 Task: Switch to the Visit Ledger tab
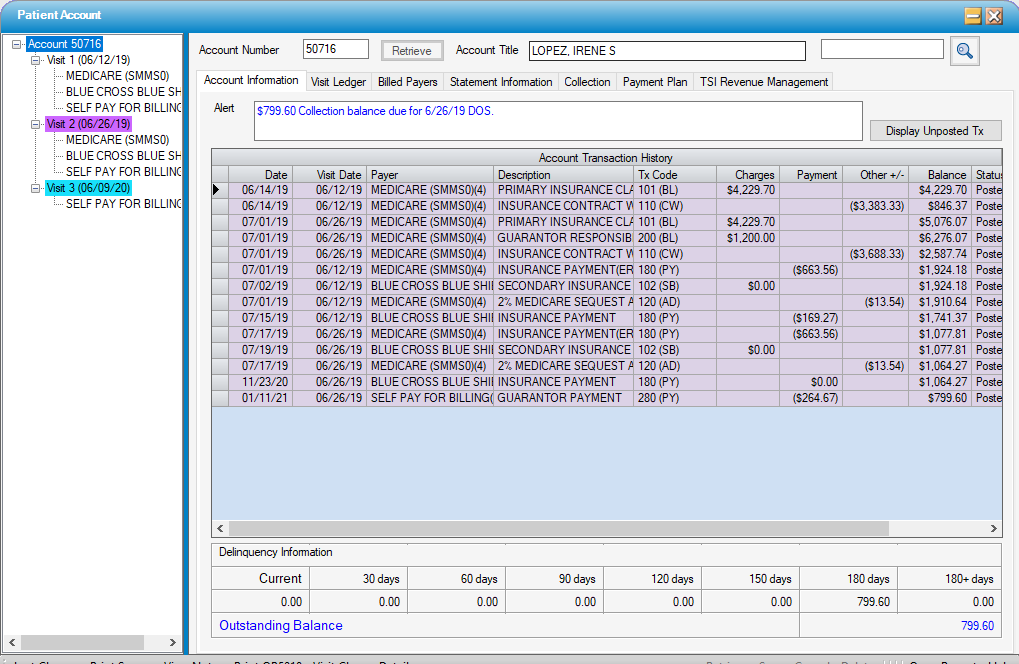pos(338,82)
